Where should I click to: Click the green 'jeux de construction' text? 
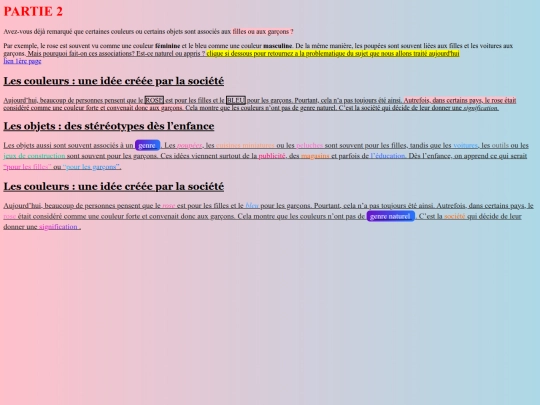pyautogui.click(x=34, y=156)
